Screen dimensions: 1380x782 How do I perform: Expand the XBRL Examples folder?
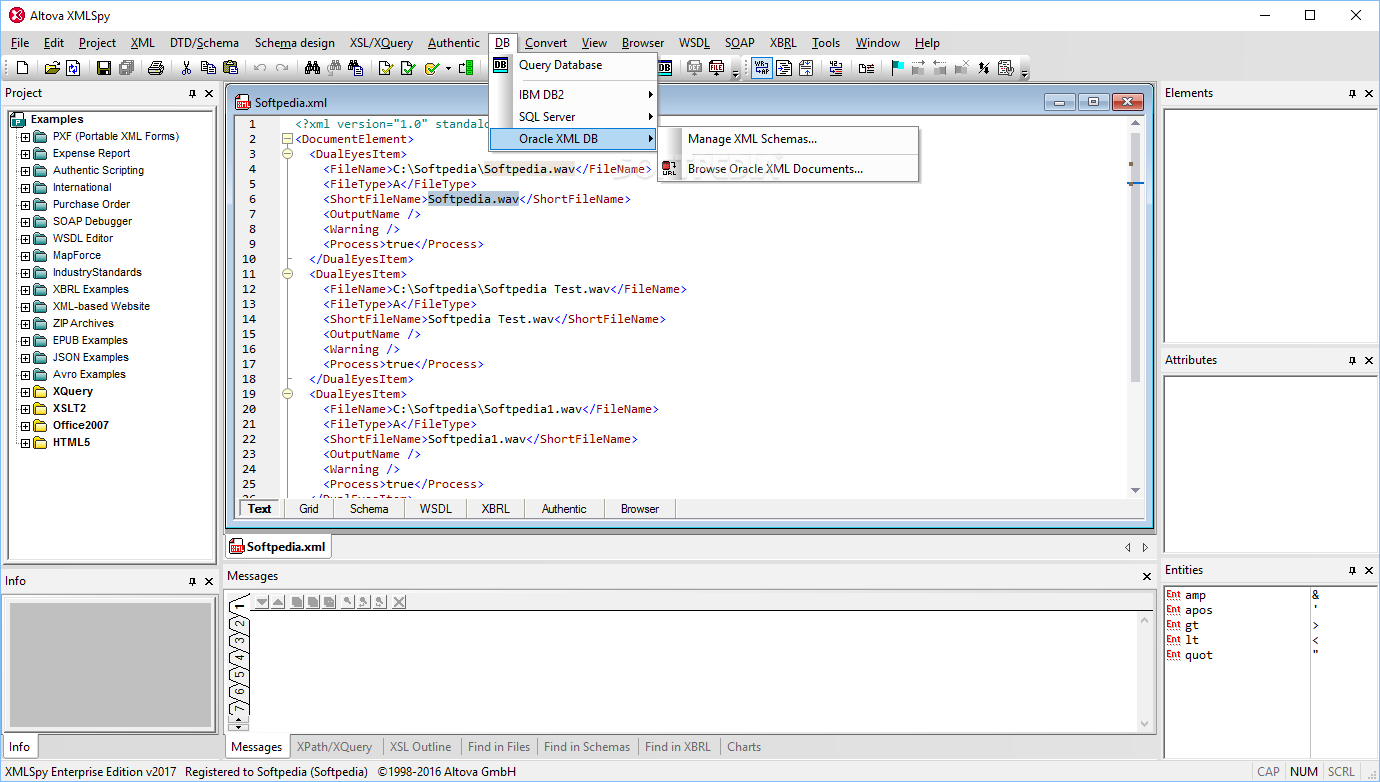click(x=25, y=290)
